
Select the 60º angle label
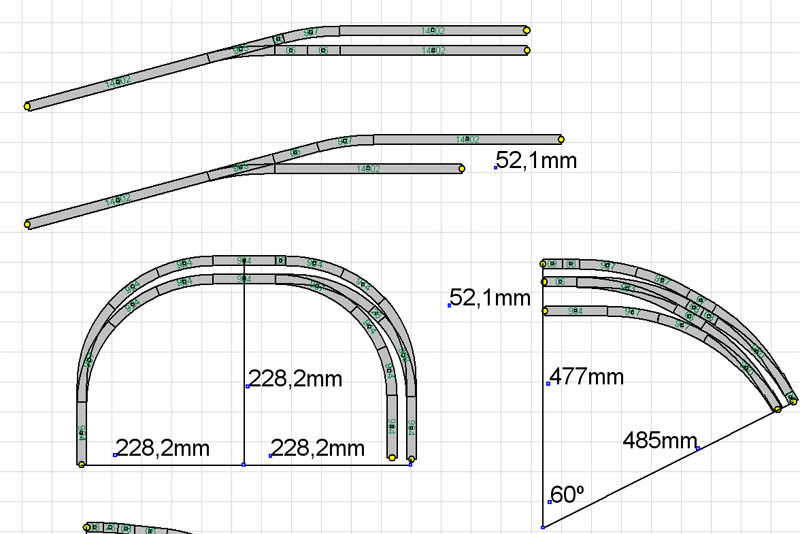[567, 494]
